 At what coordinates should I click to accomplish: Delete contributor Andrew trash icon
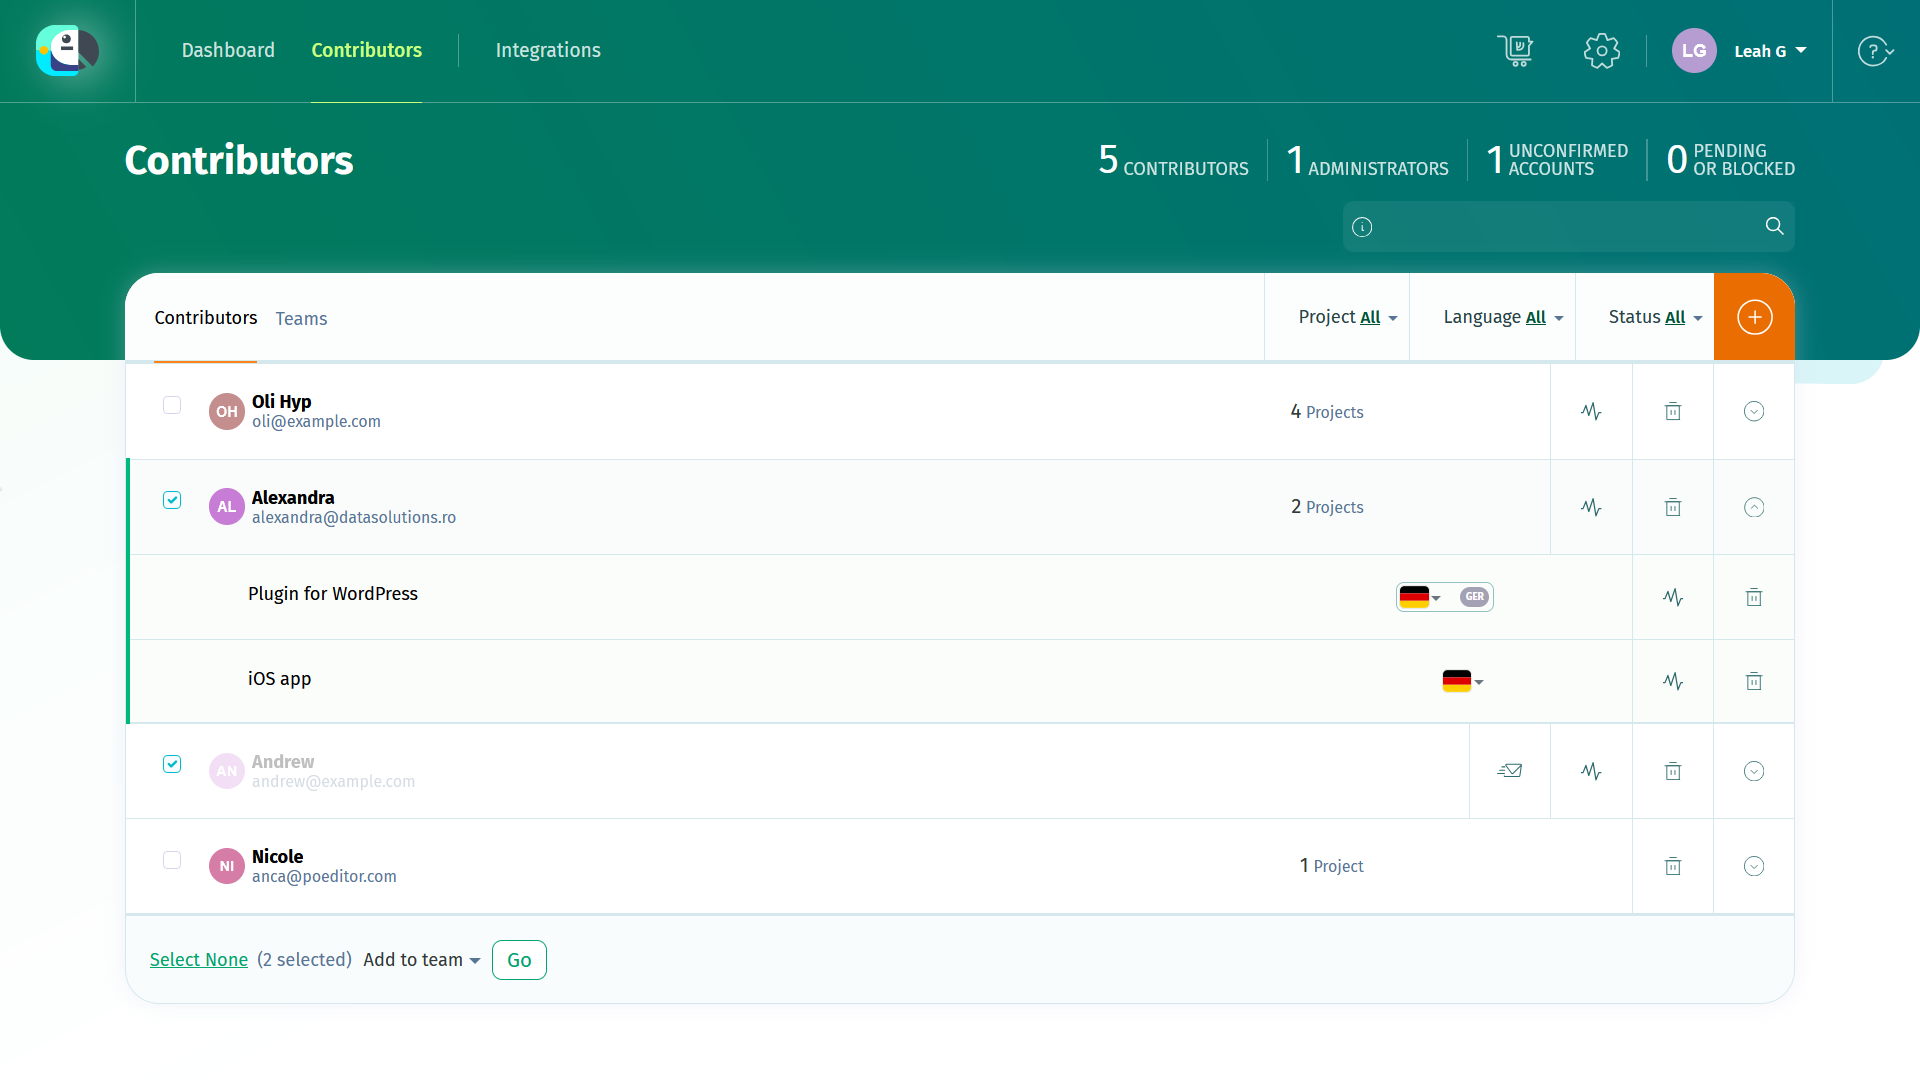click(x=1673, y=771)
